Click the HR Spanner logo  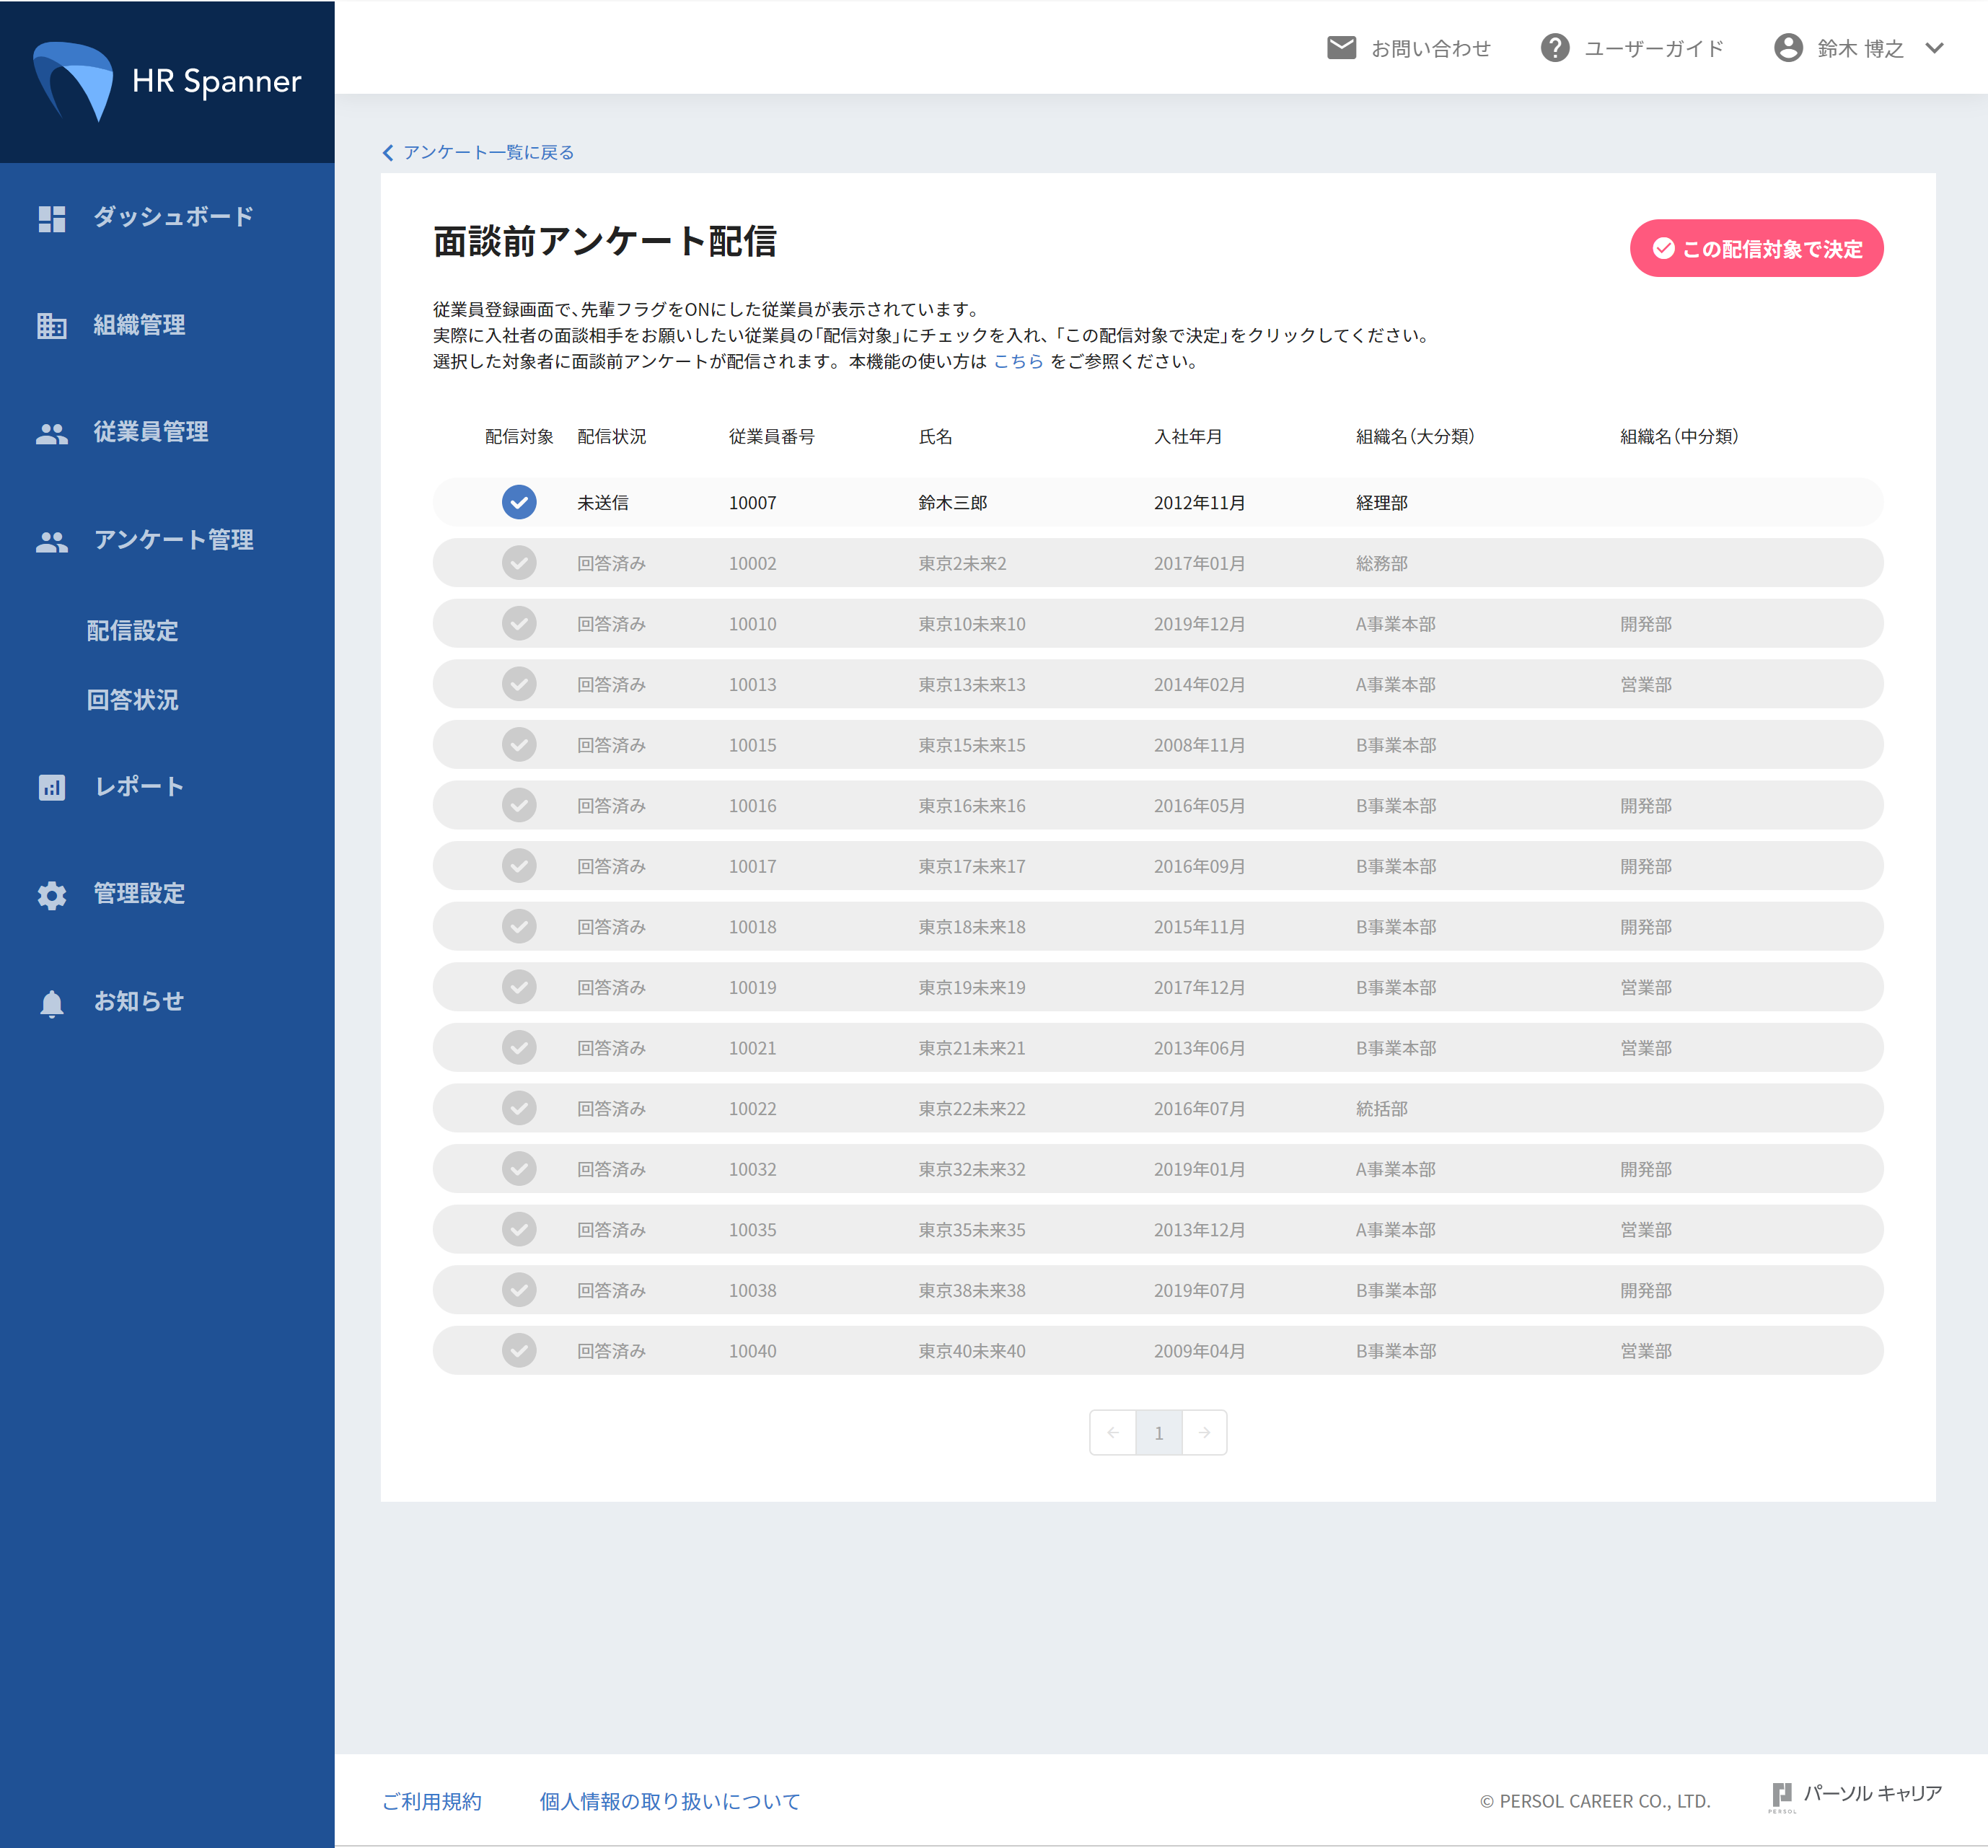[x=167, y=82]
